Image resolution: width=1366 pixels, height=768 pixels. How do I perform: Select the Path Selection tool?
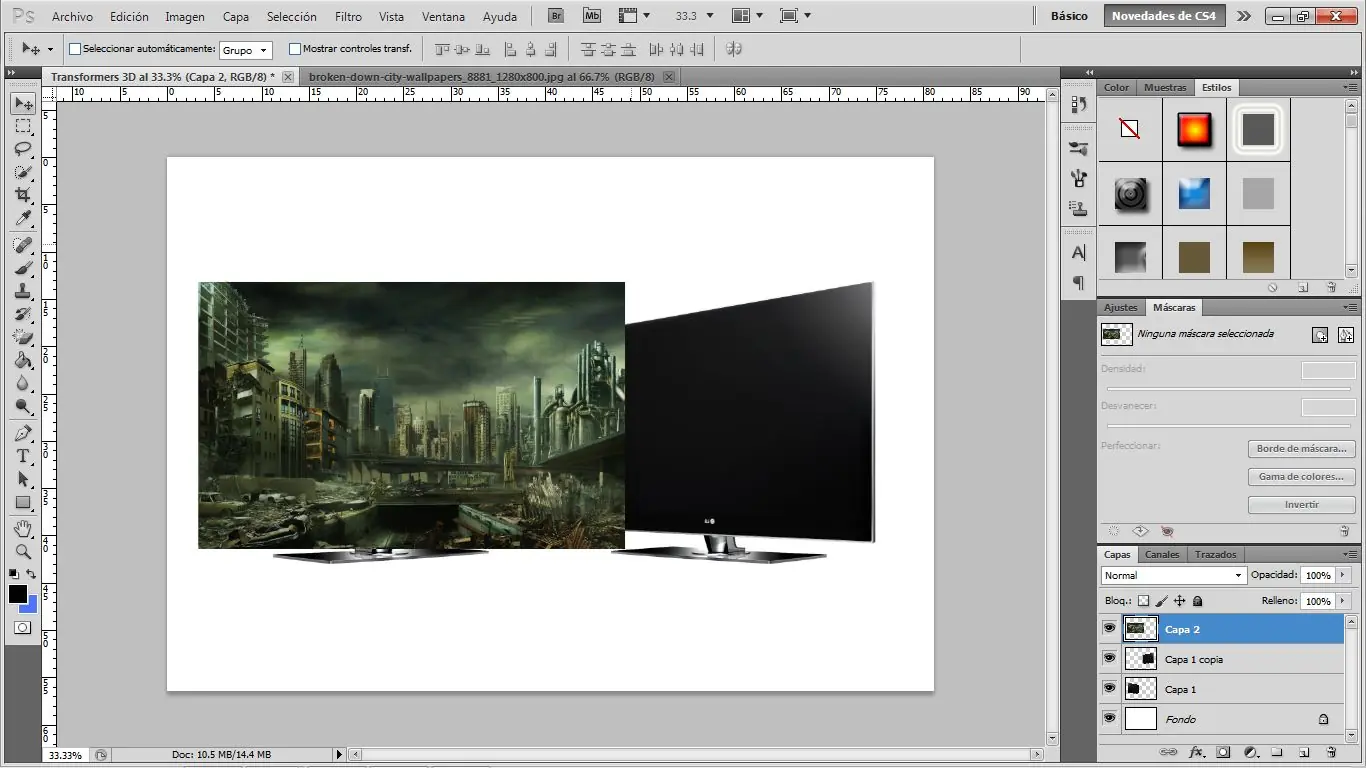tap(23, 479)
